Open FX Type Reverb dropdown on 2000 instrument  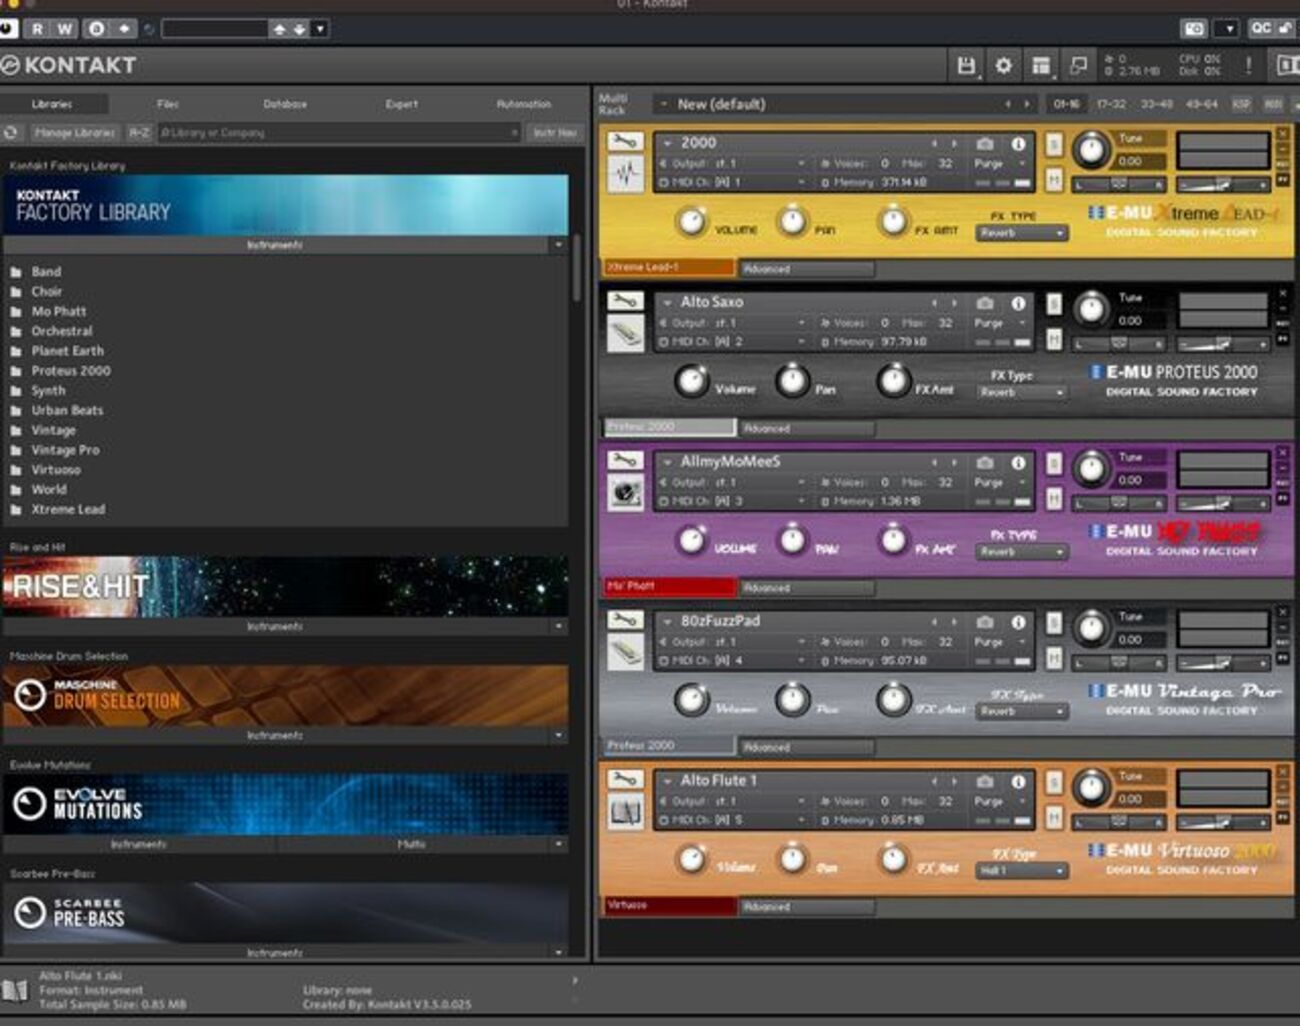coord(1022,233)
